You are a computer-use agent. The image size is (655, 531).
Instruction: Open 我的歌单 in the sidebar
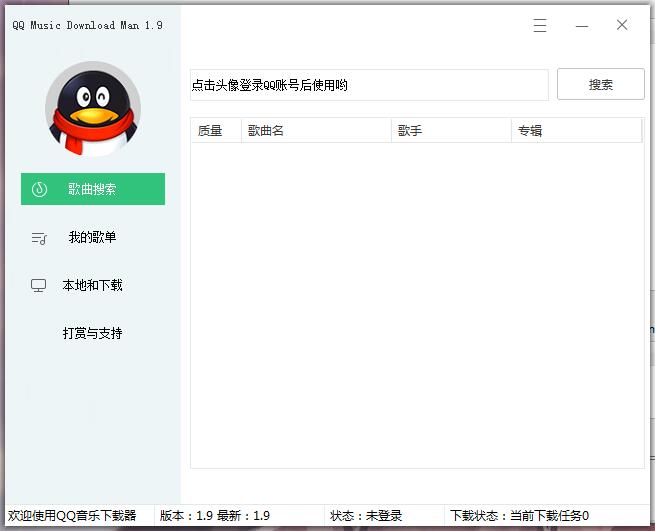tap(92, 237)
